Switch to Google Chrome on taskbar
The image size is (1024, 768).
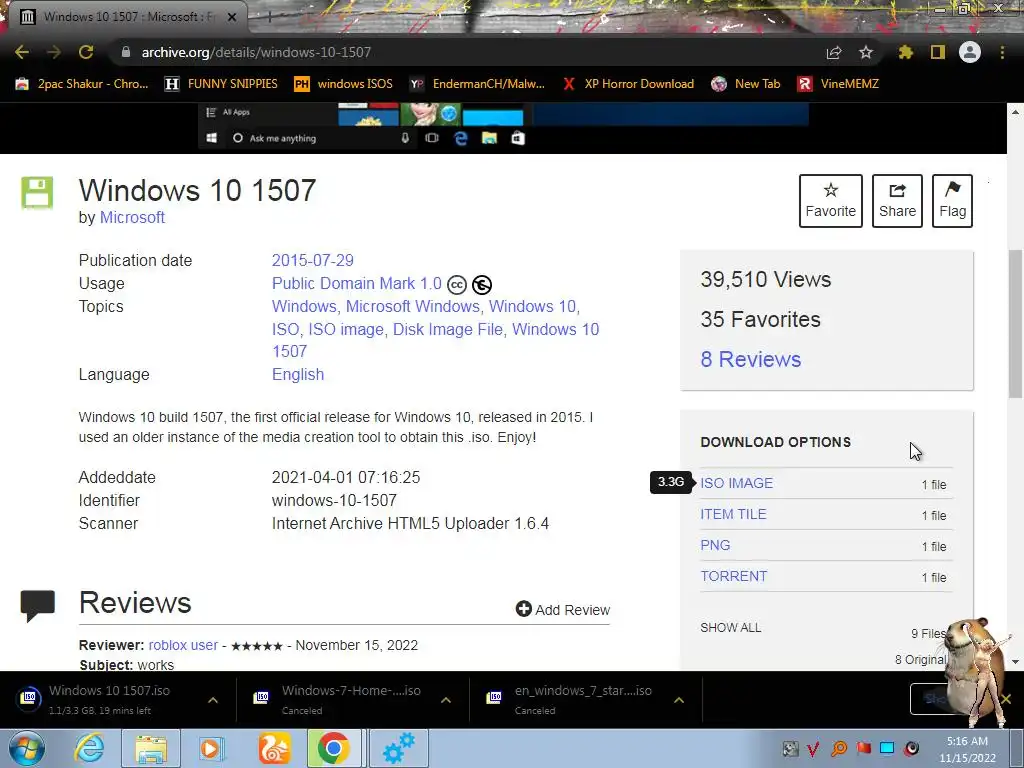333,748
